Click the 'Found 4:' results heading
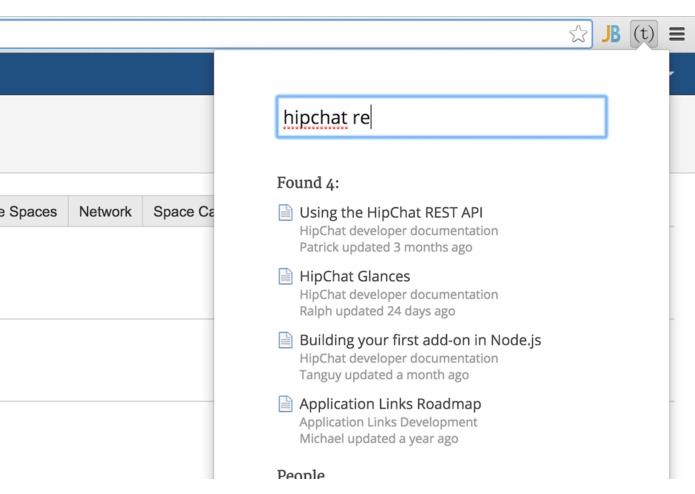The width and height of the screenshot is (695, 494). [308, 183]
